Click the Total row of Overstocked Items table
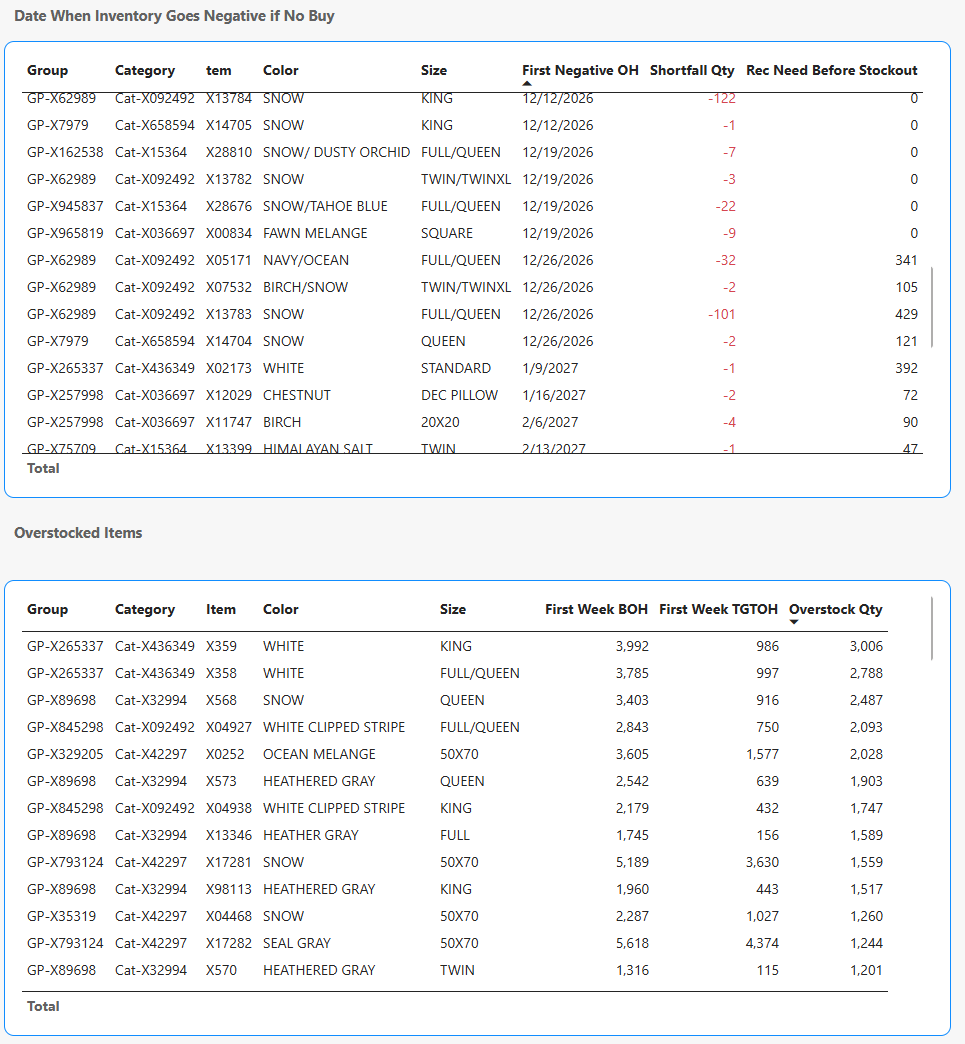 point(455,1006)
